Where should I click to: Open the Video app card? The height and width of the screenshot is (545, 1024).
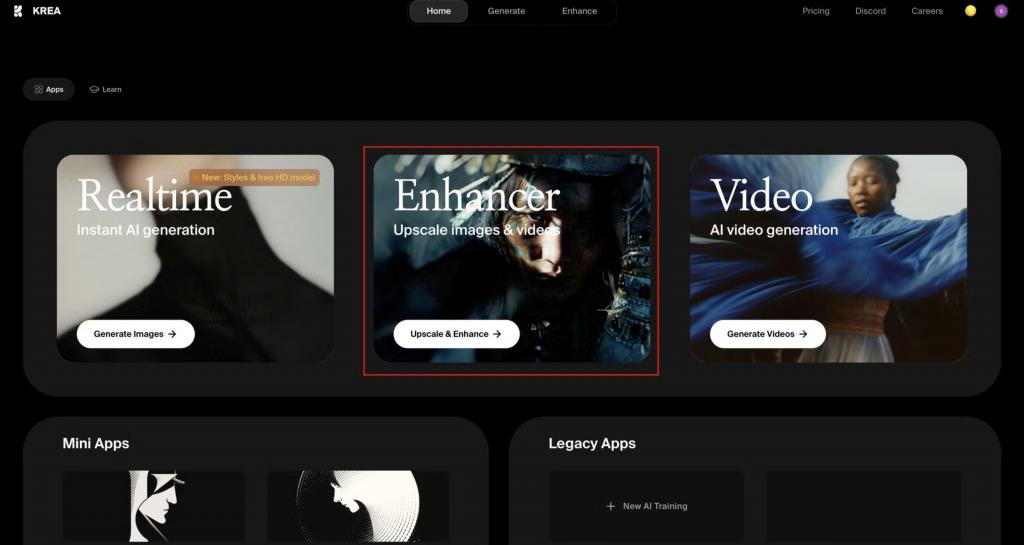829,258
